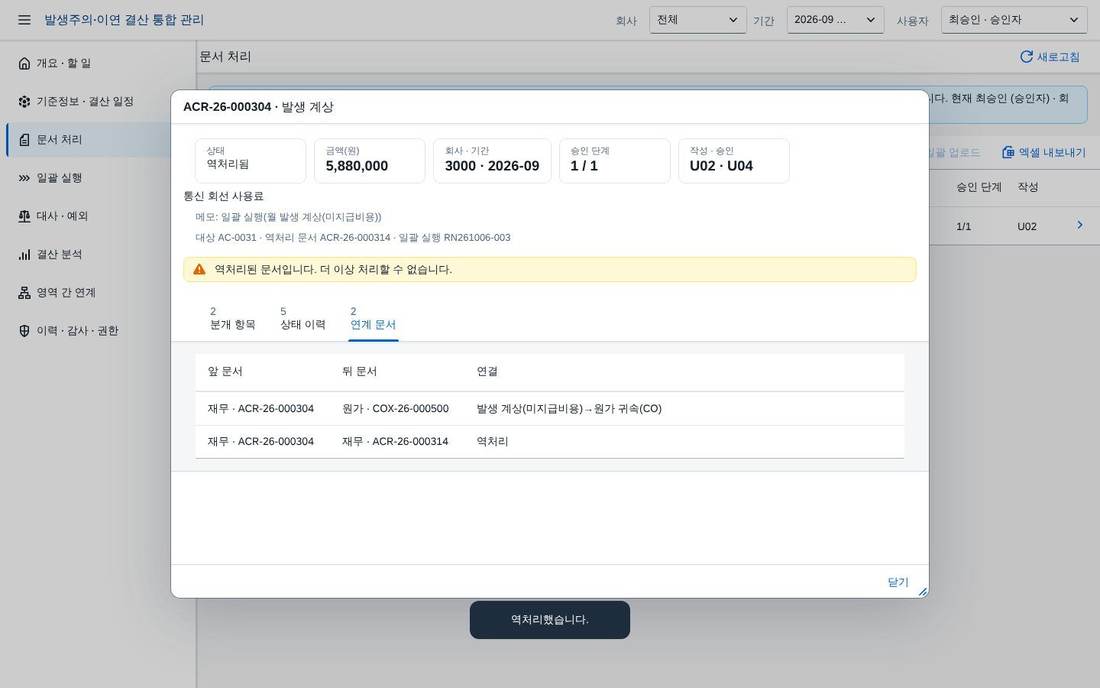The width and height of the screenshot is (1100, 688).
Task: Select the 기준정보 · 결산 일정 gear icon
Action: [25, 102]
